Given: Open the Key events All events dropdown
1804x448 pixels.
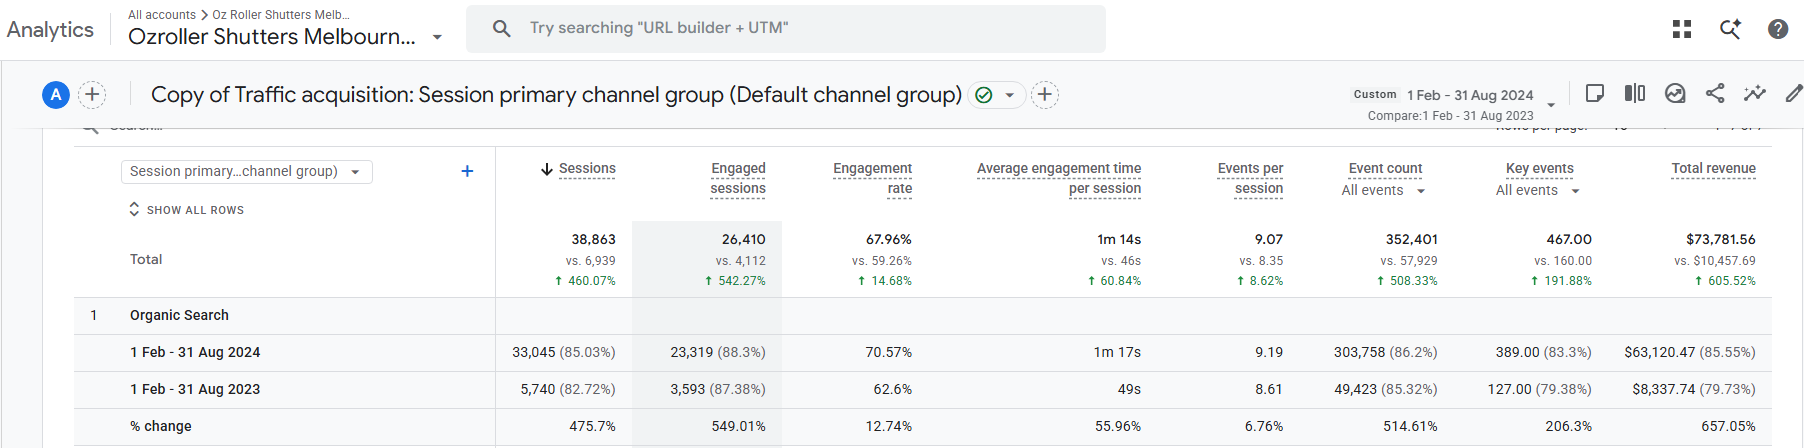Looking at the screenshot, I should [1538, 190].
